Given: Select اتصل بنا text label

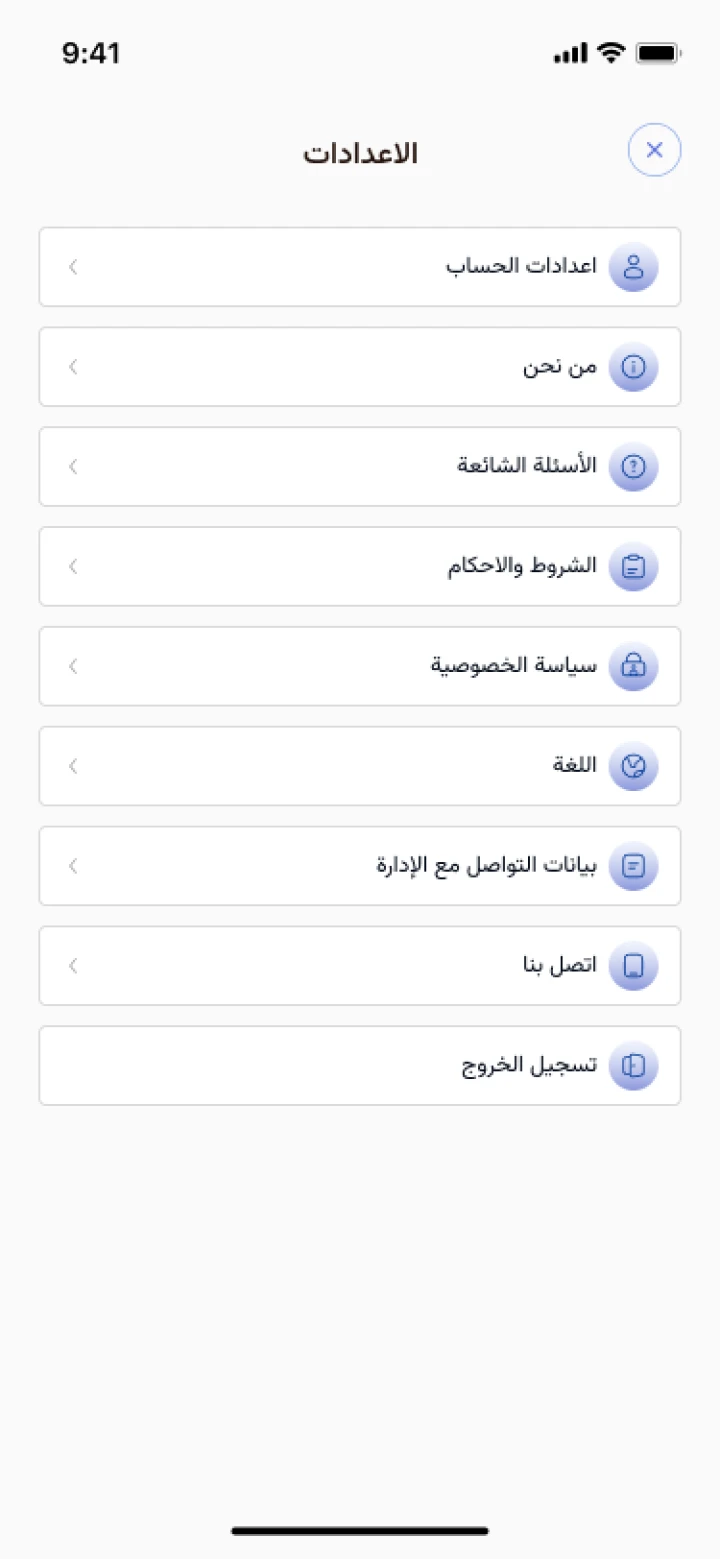Looking at the screenshot, I should pyautogui.click(x=558, y=966).
